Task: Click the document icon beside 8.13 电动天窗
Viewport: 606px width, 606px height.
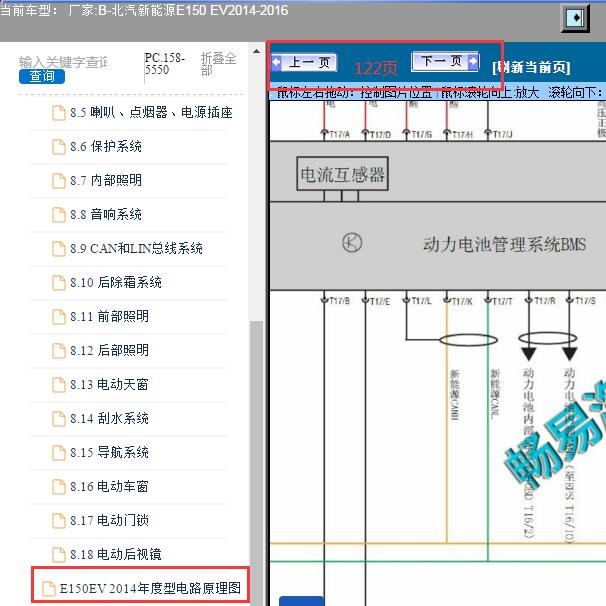Action: [x=59, y=385]
